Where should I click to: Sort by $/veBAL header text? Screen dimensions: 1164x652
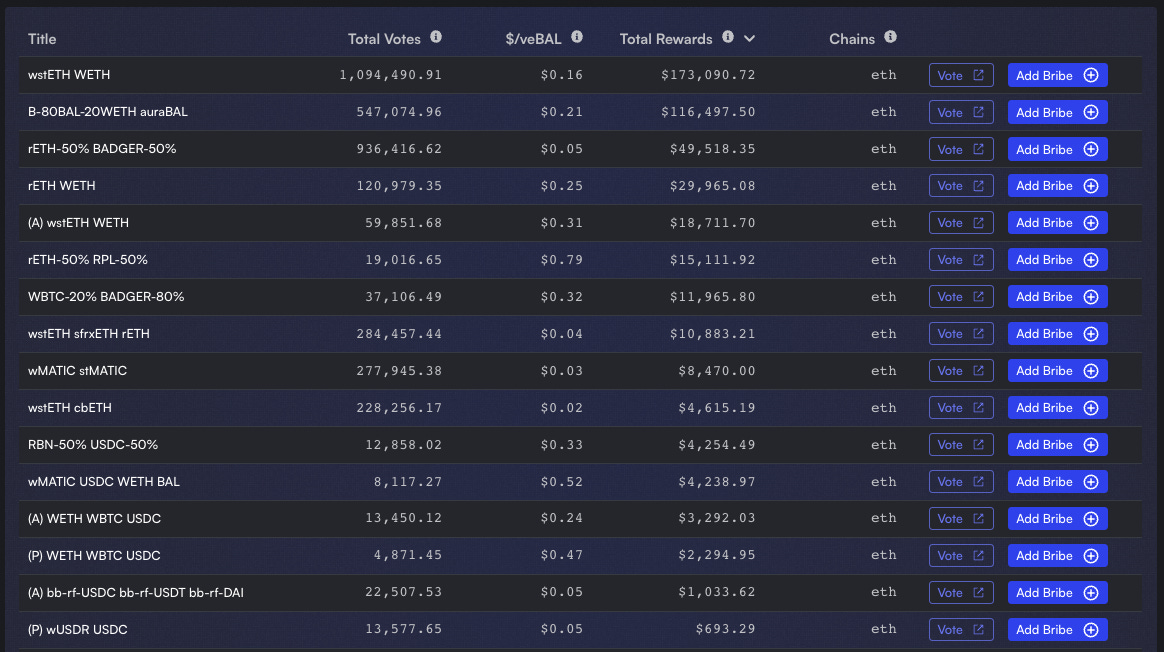[533, 39]
